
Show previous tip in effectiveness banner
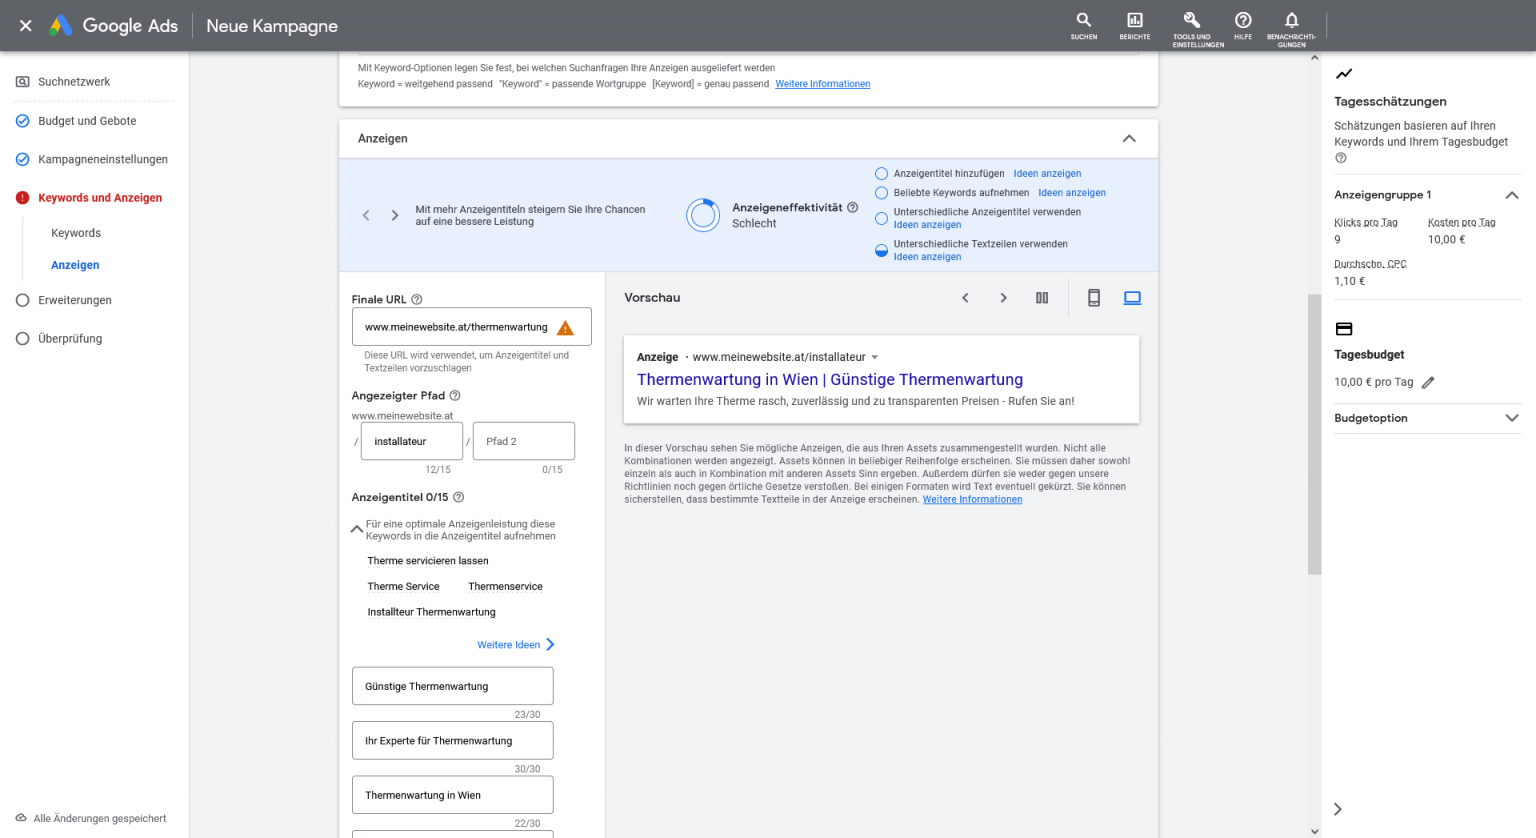[x=366, y=215]
